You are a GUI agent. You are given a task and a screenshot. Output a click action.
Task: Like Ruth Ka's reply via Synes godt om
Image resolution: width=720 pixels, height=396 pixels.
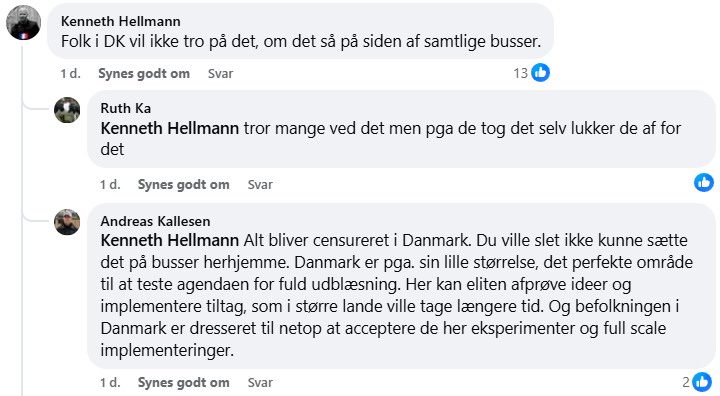pyautogui.click(x=184, y=185)
